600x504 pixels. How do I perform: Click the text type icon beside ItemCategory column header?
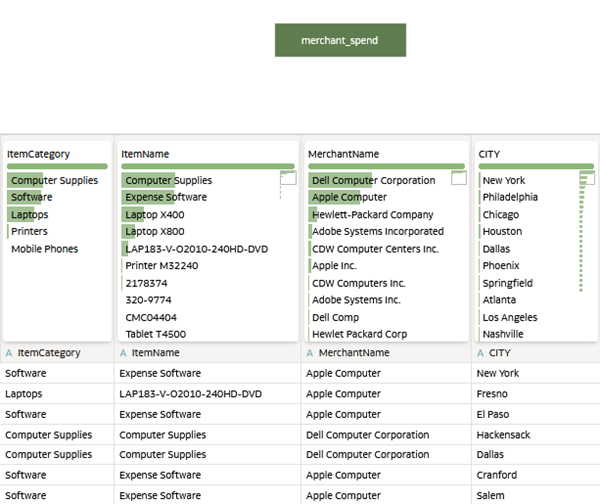tap(9, 353)
